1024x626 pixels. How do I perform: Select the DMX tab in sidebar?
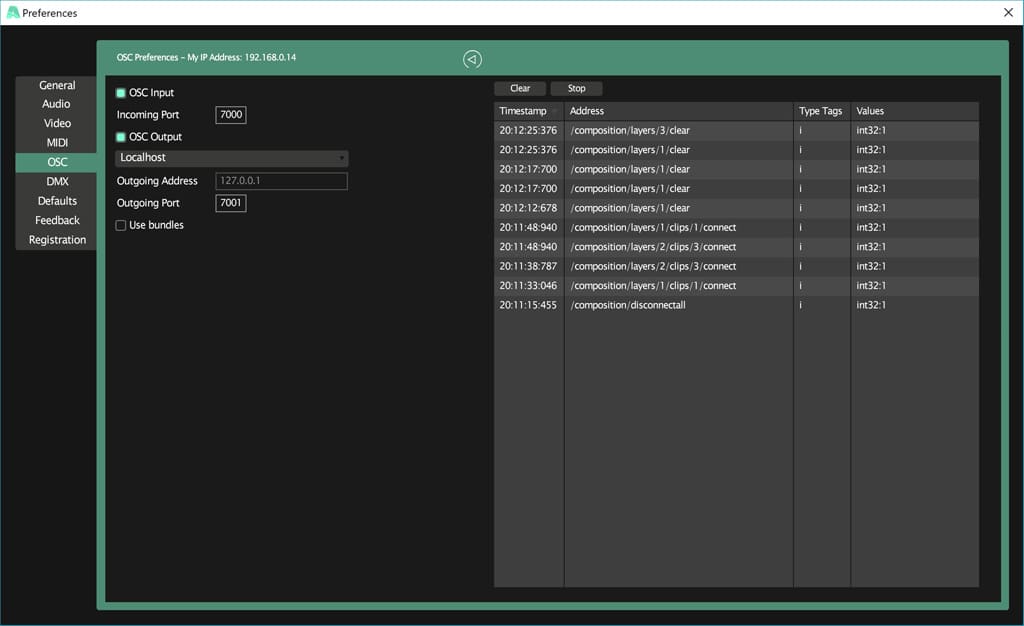tap(57, 182)
